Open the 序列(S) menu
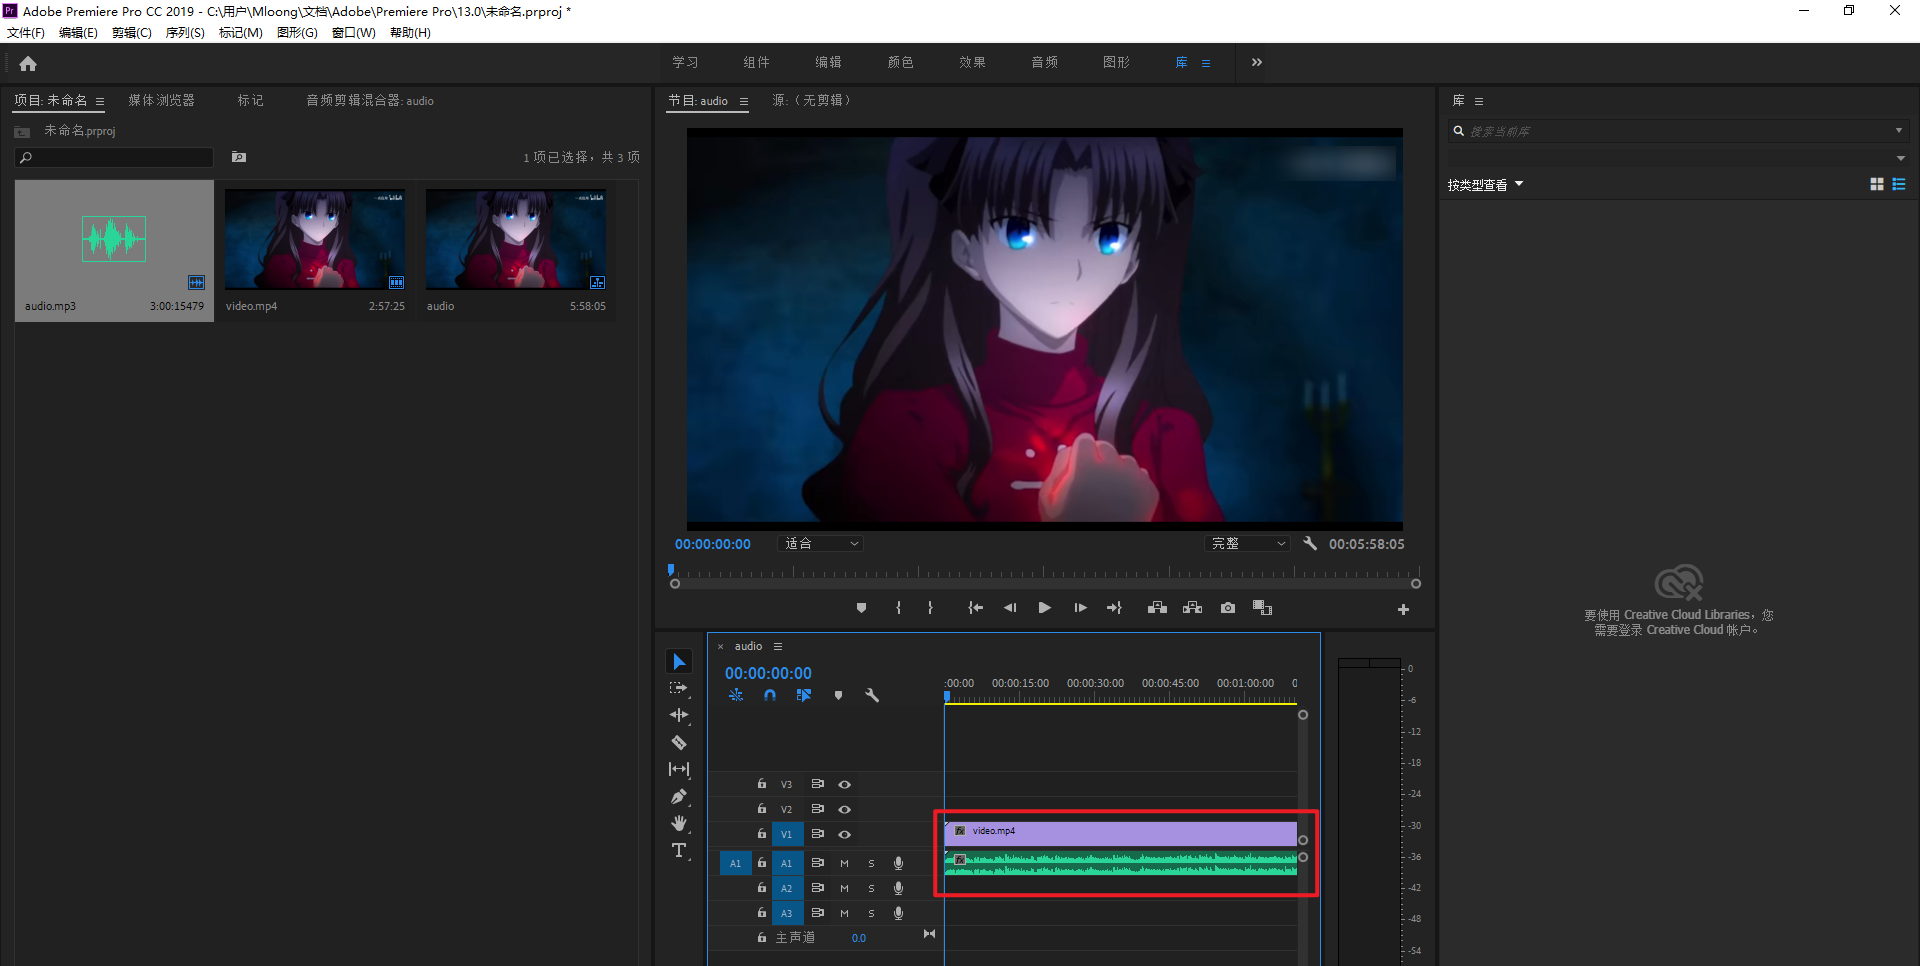The width and height of the screenshot is (1920, 966). click(x=185, y=33)
